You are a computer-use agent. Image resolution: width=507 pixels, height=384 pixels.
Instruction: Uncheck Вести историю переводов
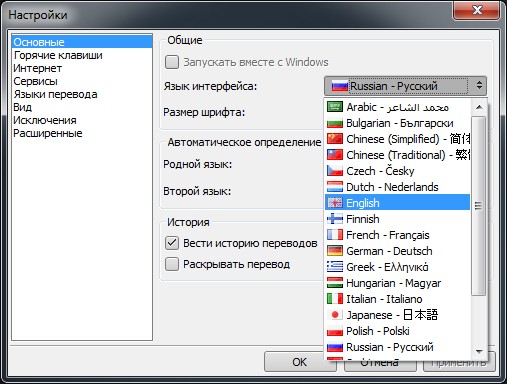(172, 243)
